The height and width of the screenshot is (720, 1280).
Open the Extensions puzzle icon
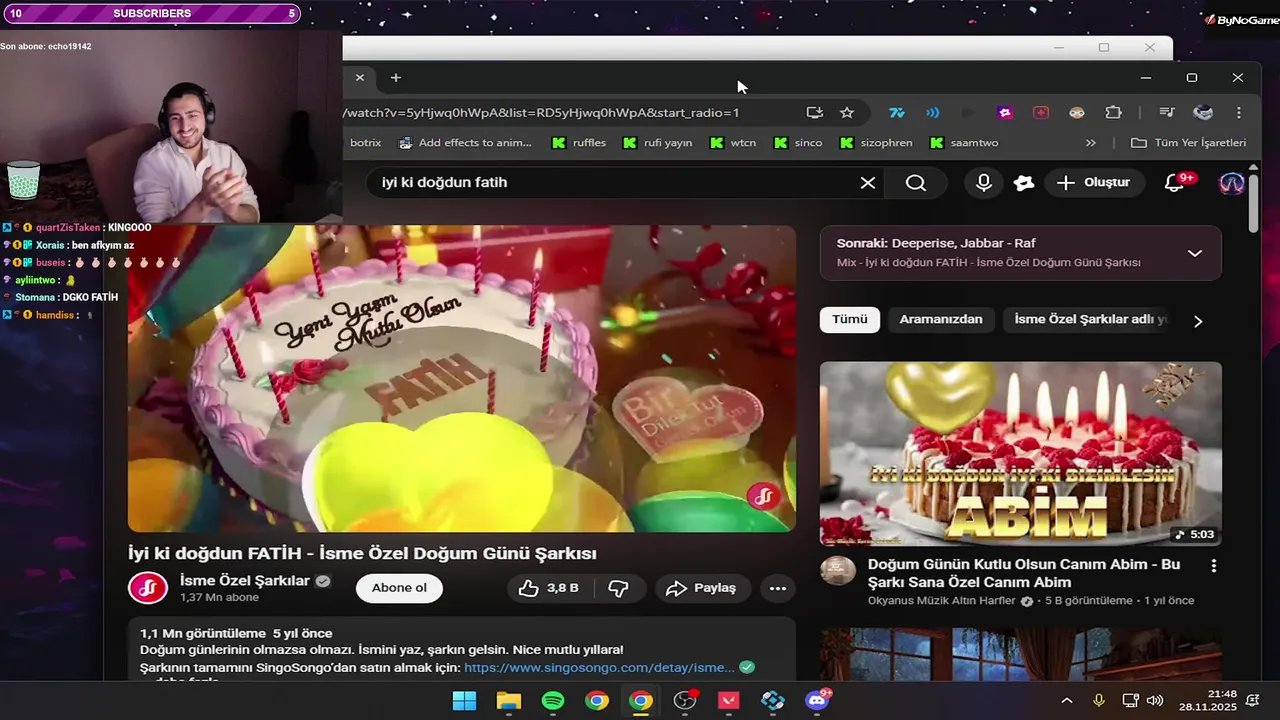[x=1113, y=113]
